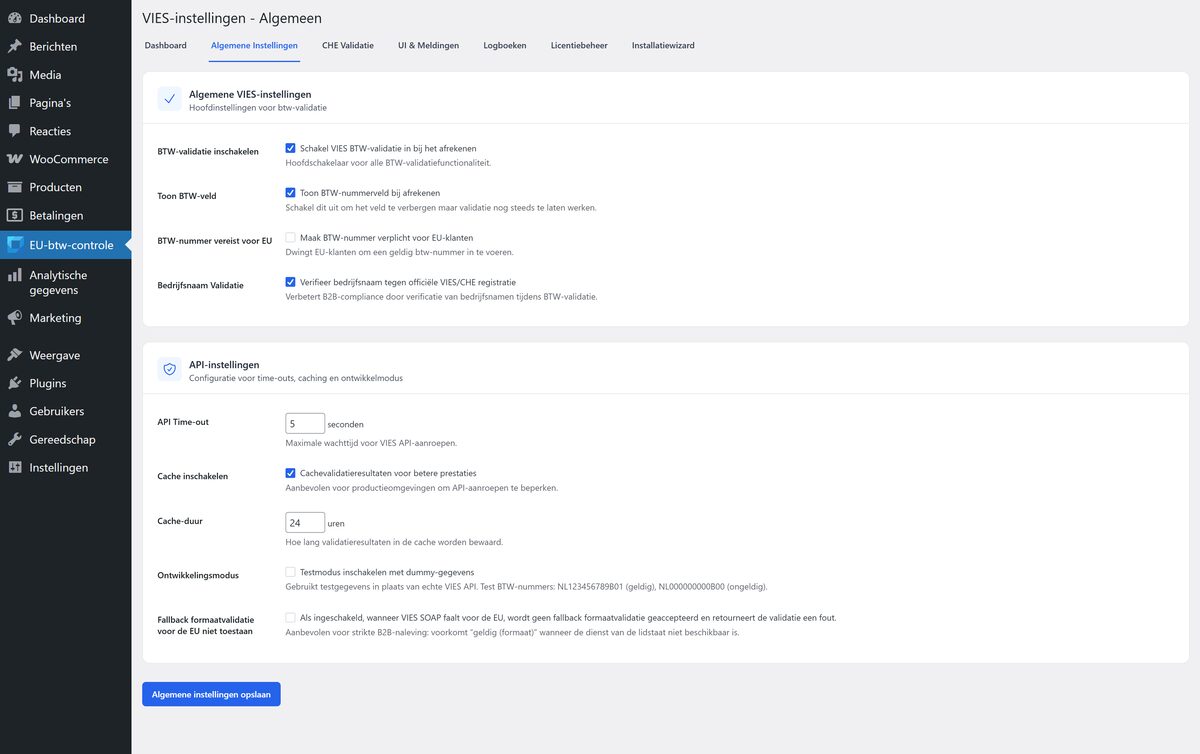The image size is (1200, 754).
Task: Click the Dashboard gauge icon in sidebar
Action: coord(15,18)
